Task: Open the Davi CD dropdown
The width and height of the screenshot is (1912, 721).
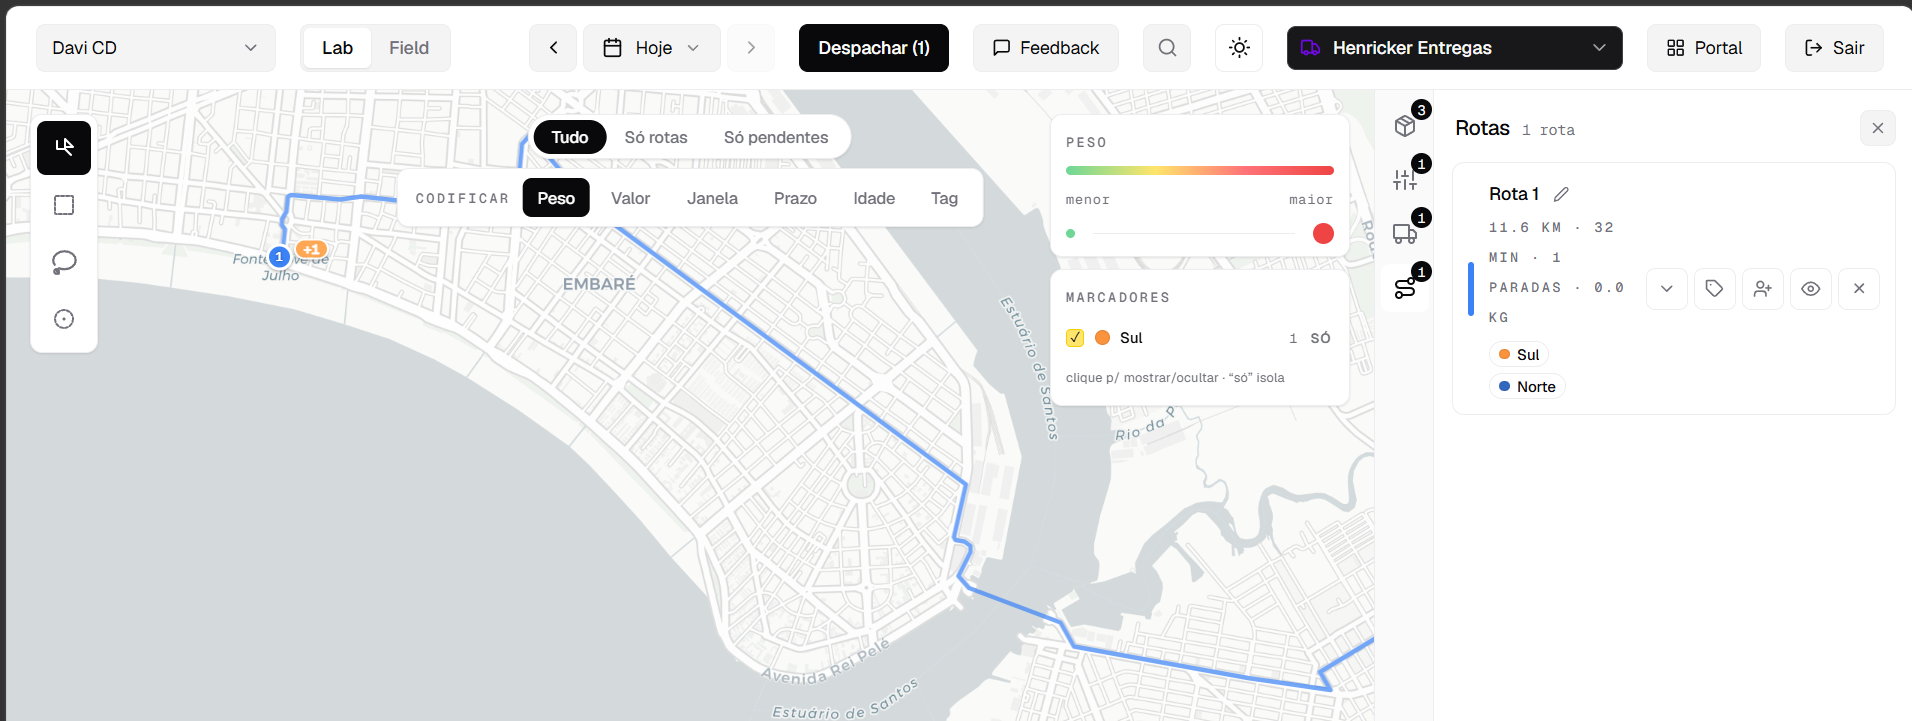Action: click(x=156, y=48)
